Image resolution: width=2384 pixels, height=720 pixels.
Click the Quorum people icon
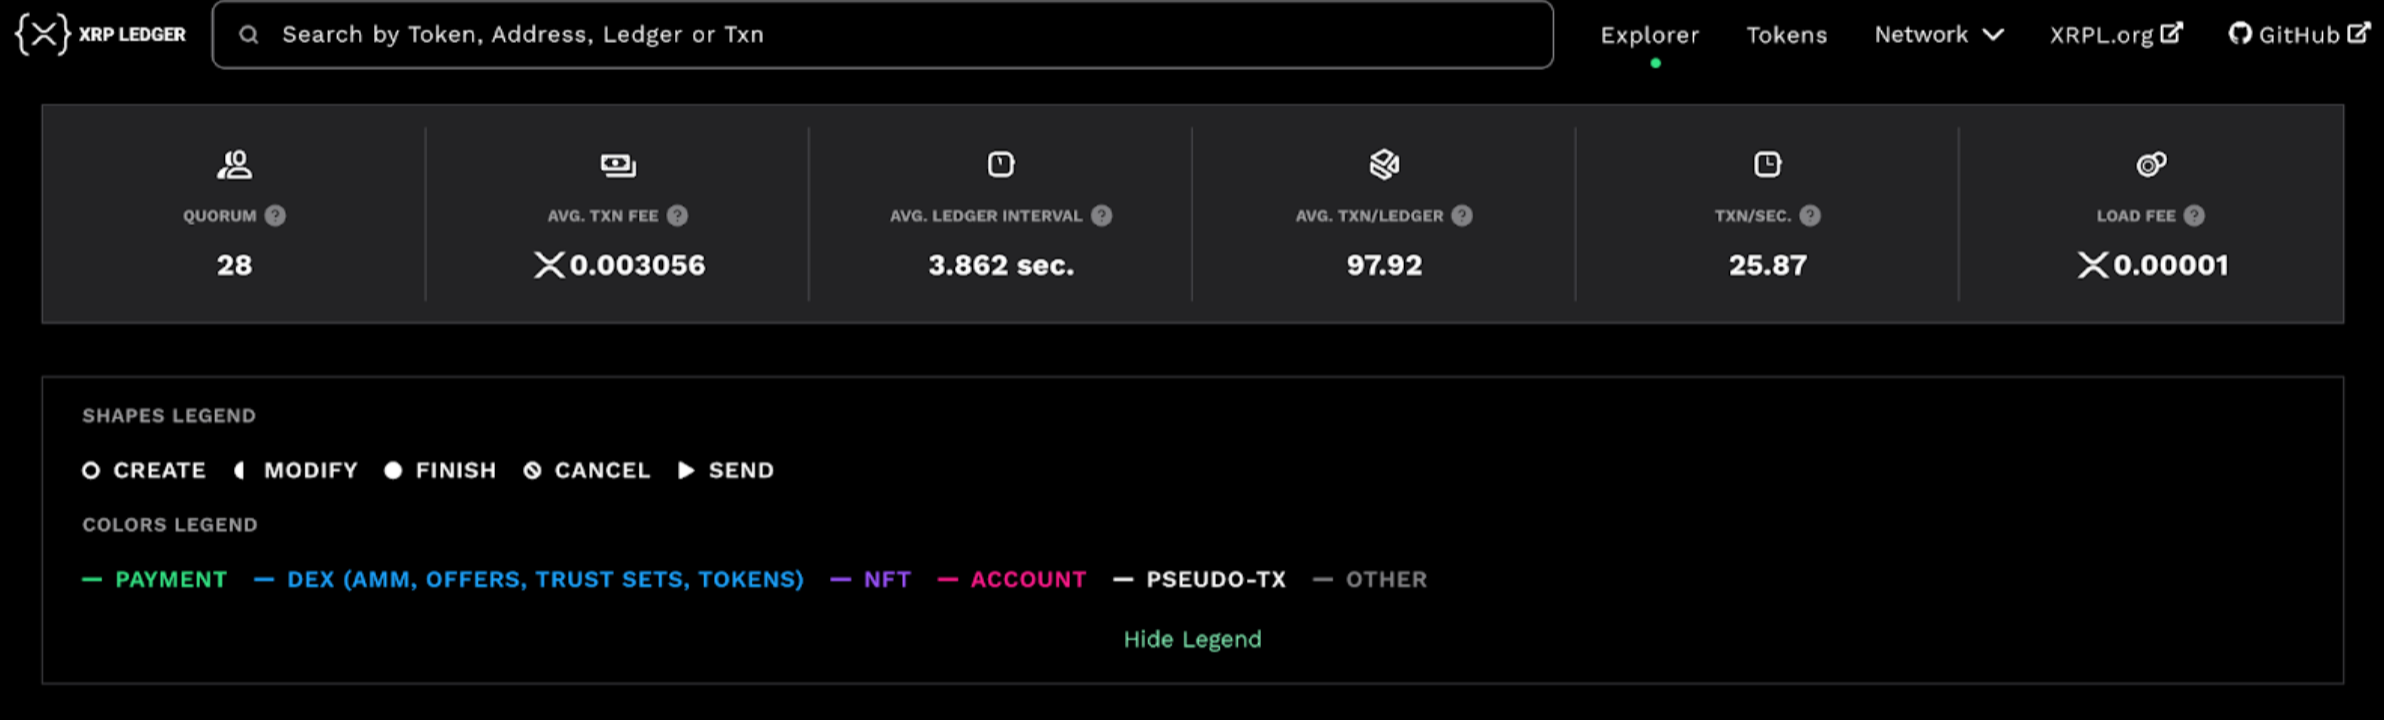click(x=234, y=165)
